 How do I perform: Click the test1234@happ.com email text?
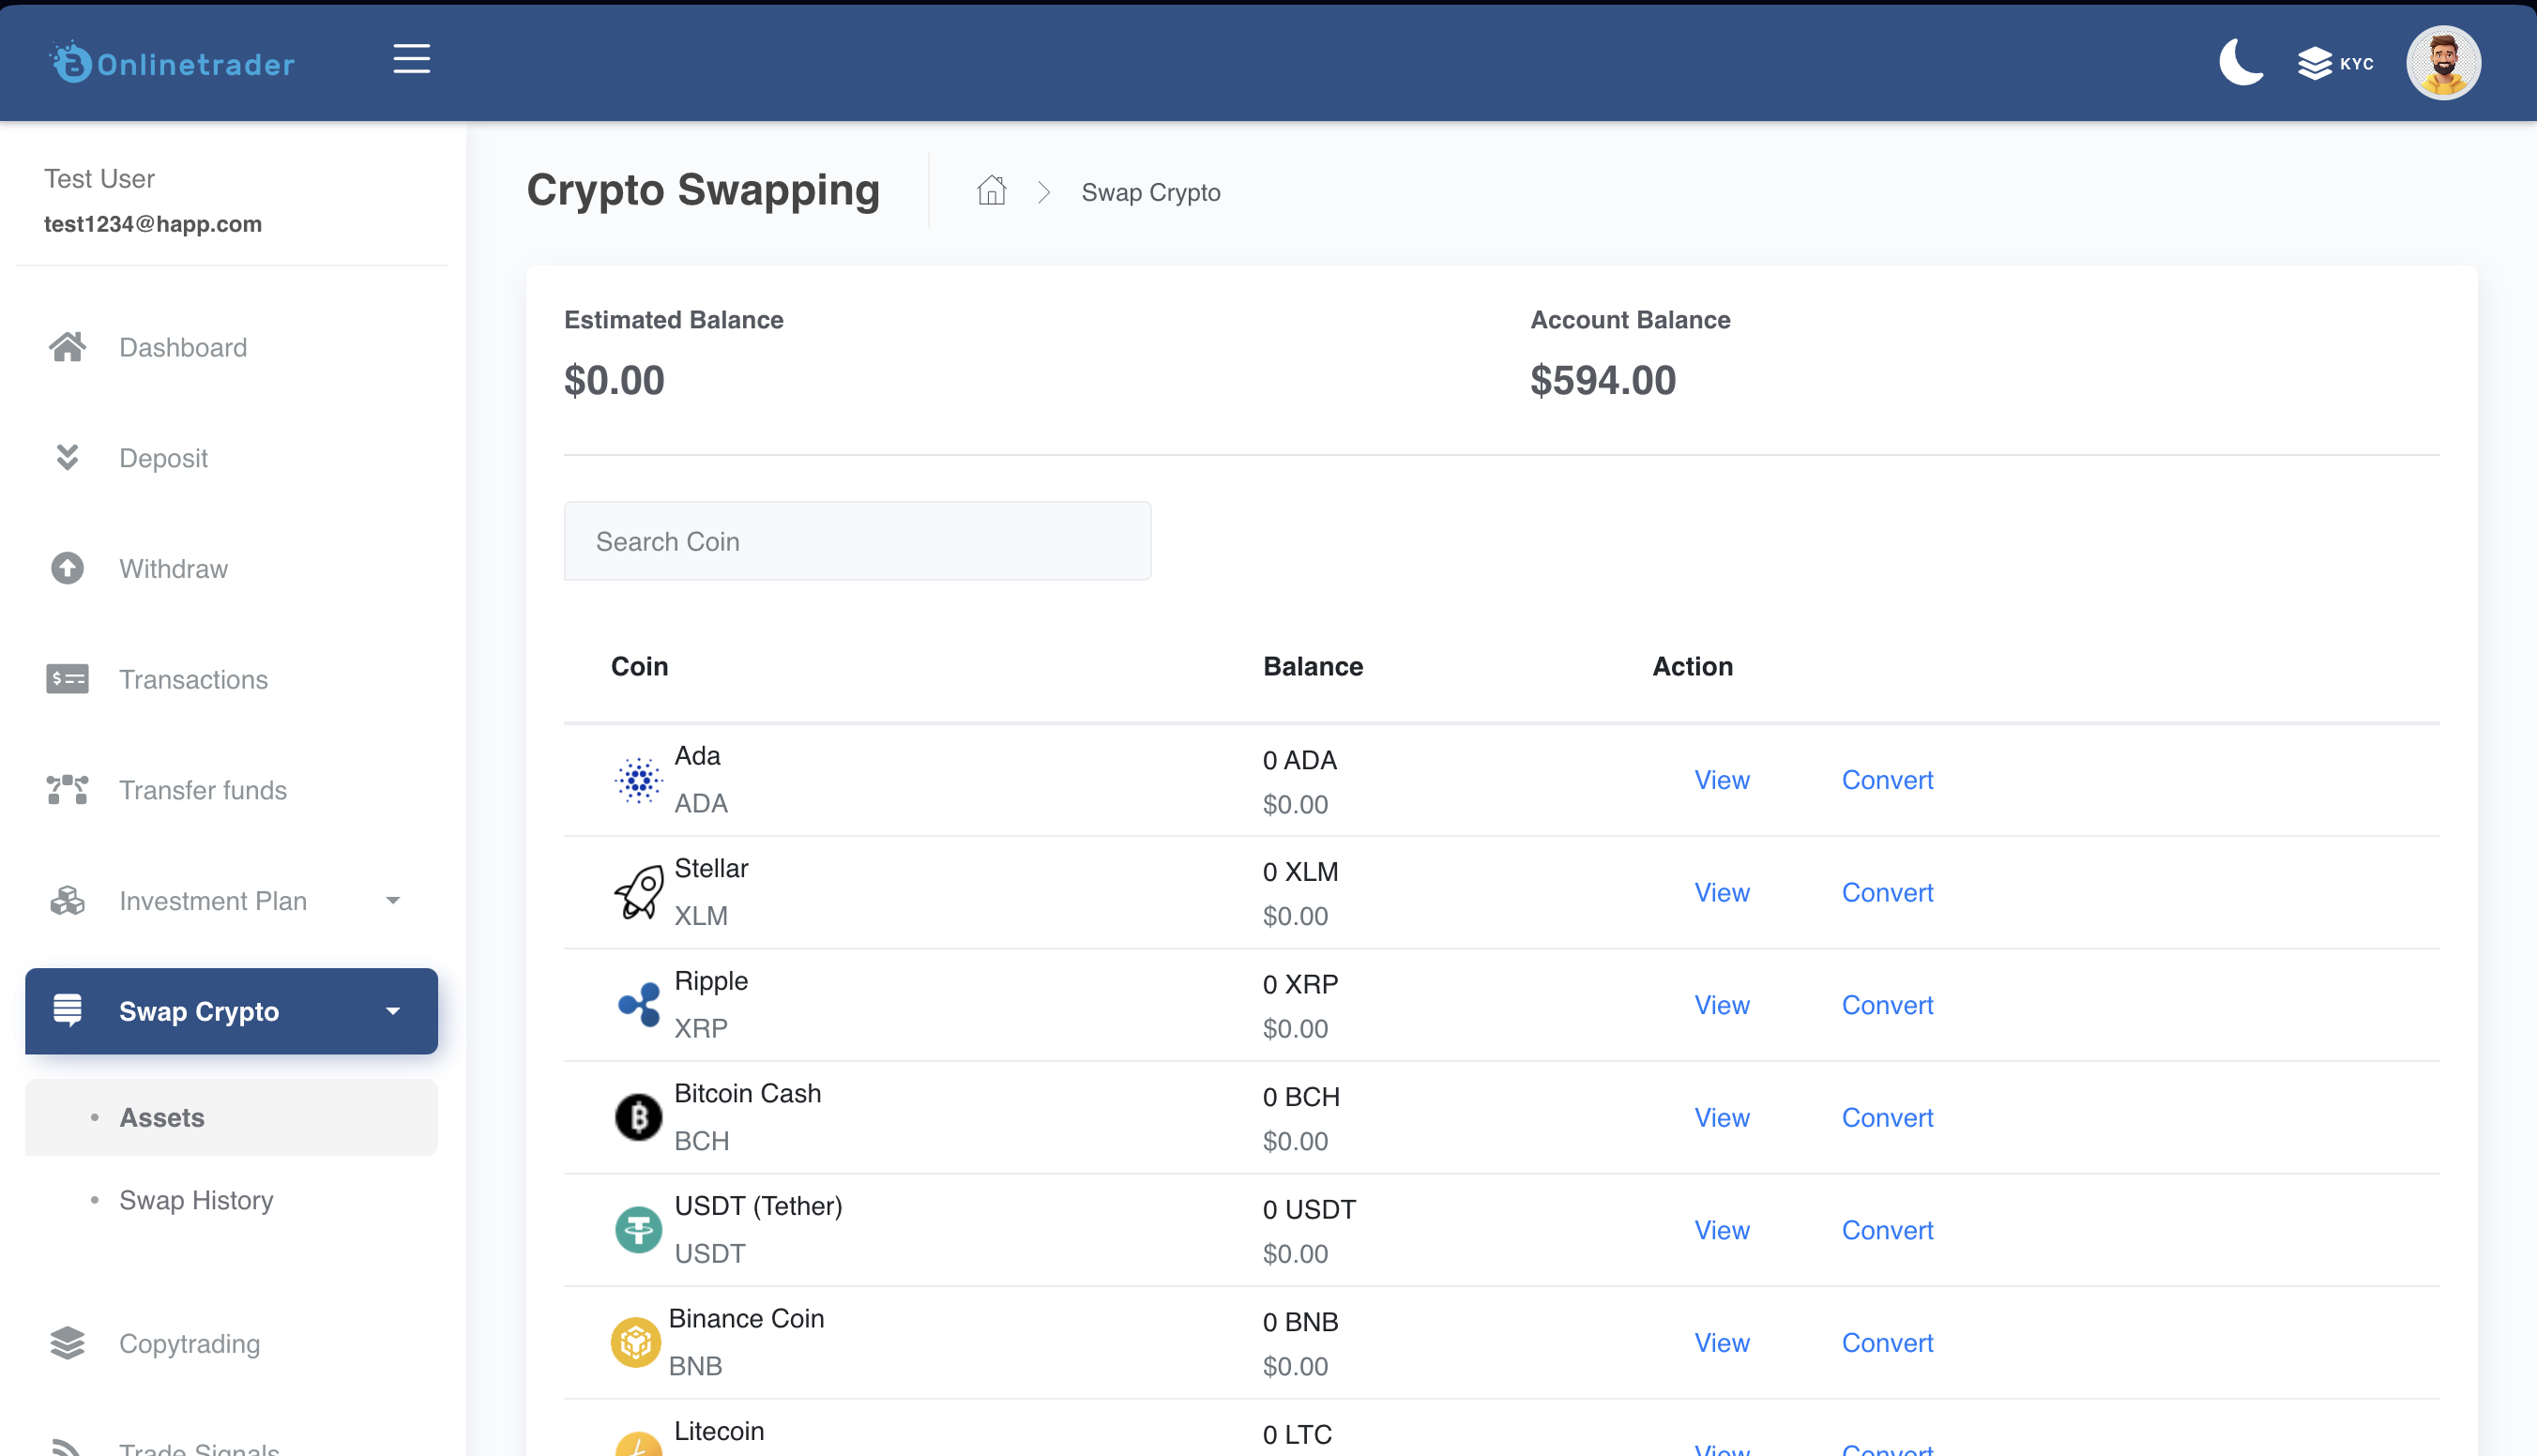tap(152, 224)
